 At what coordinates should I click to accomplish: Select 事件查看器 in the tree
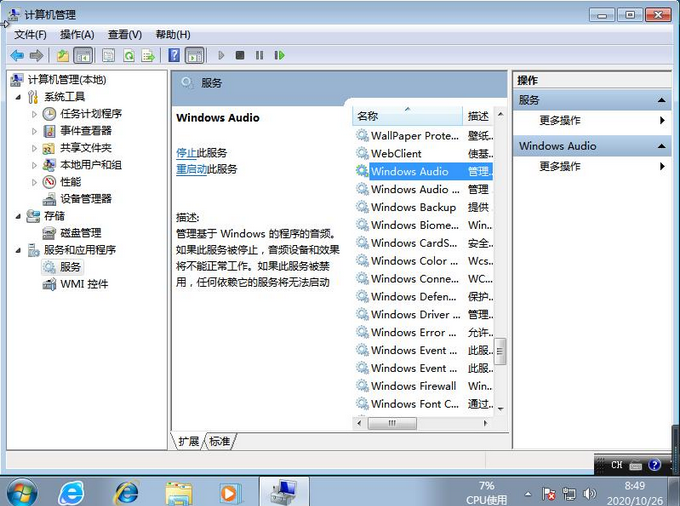pos(86,131)
